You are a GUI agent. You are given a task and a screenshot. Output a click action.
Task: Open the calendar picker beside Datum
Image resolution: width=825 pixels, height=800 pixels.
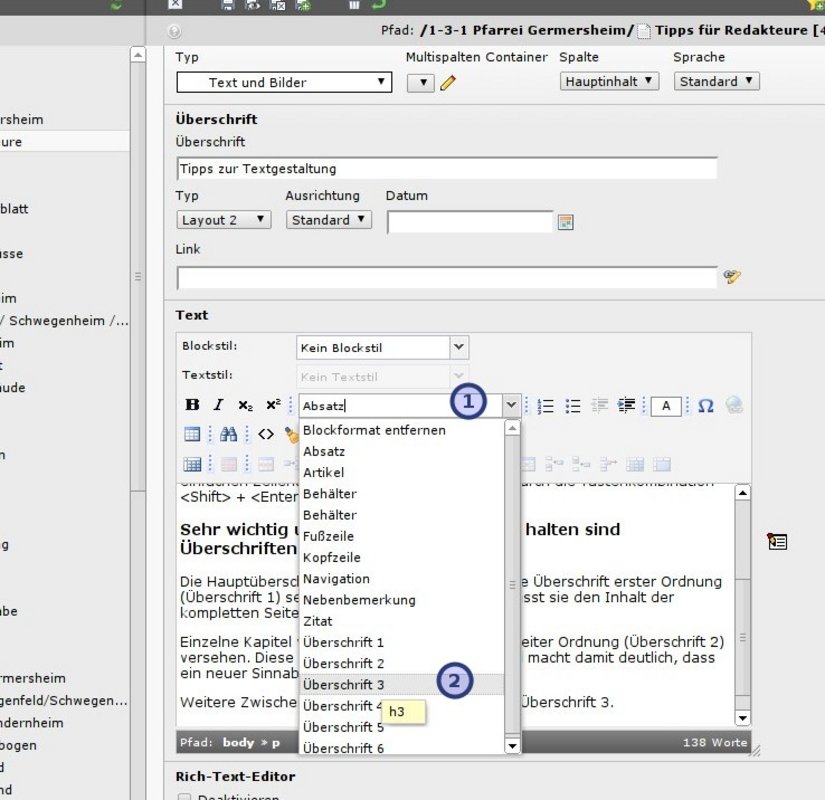point(565,222)
